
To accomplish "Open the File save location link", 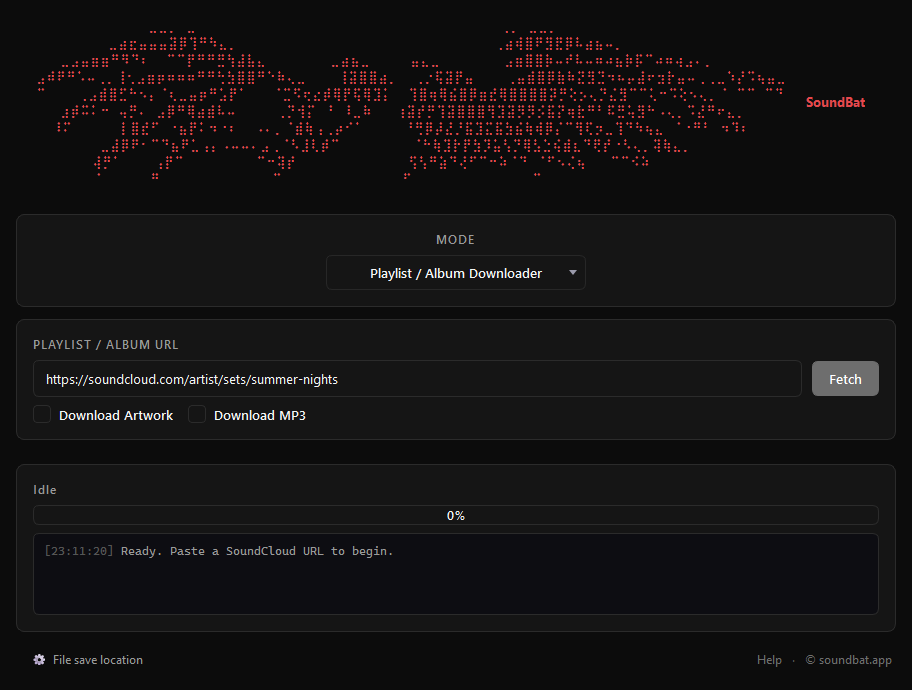I will [x=98, y=660].
